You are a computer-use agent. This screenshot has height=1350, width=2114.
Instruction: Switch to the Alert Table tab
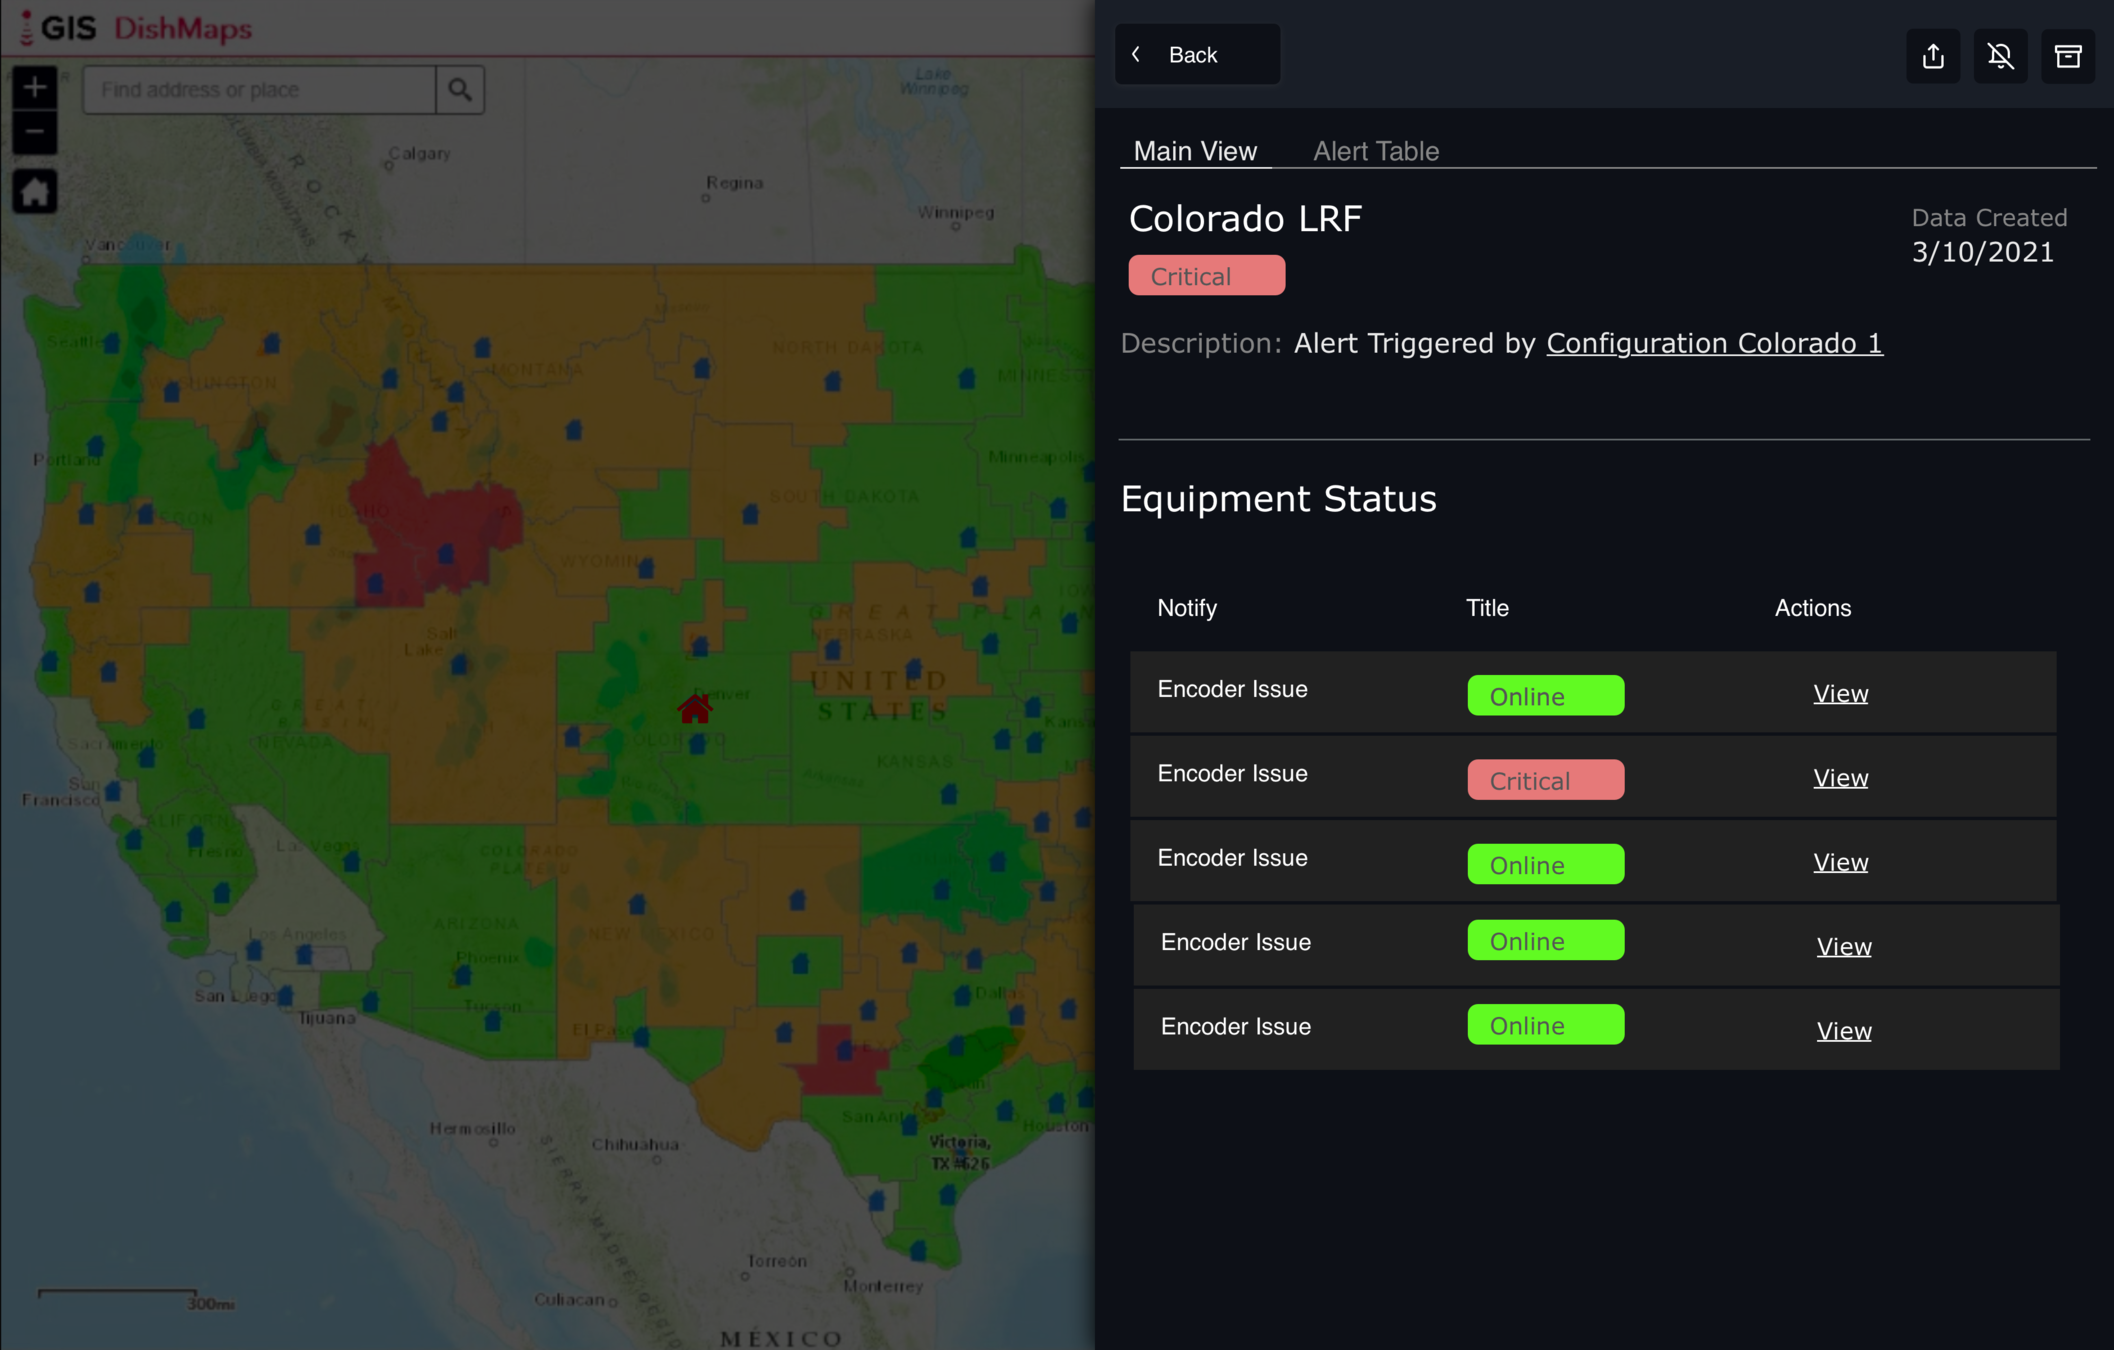1375,151
